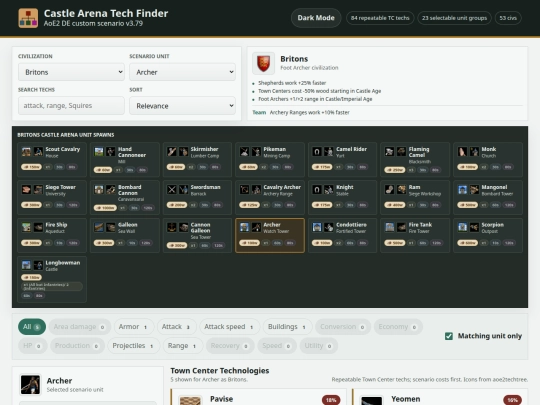Select the Longbowman castle unit icon
Image resolution: width=540 pixels, height=405 pixels.
(x=38, y=265)
